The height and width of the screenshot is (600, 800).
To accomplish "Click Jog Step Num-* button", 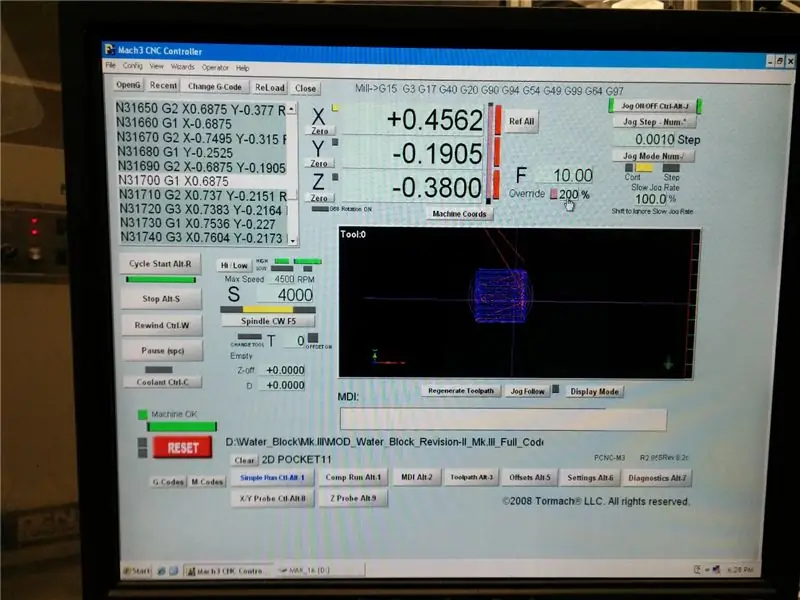I will [655, 121].
